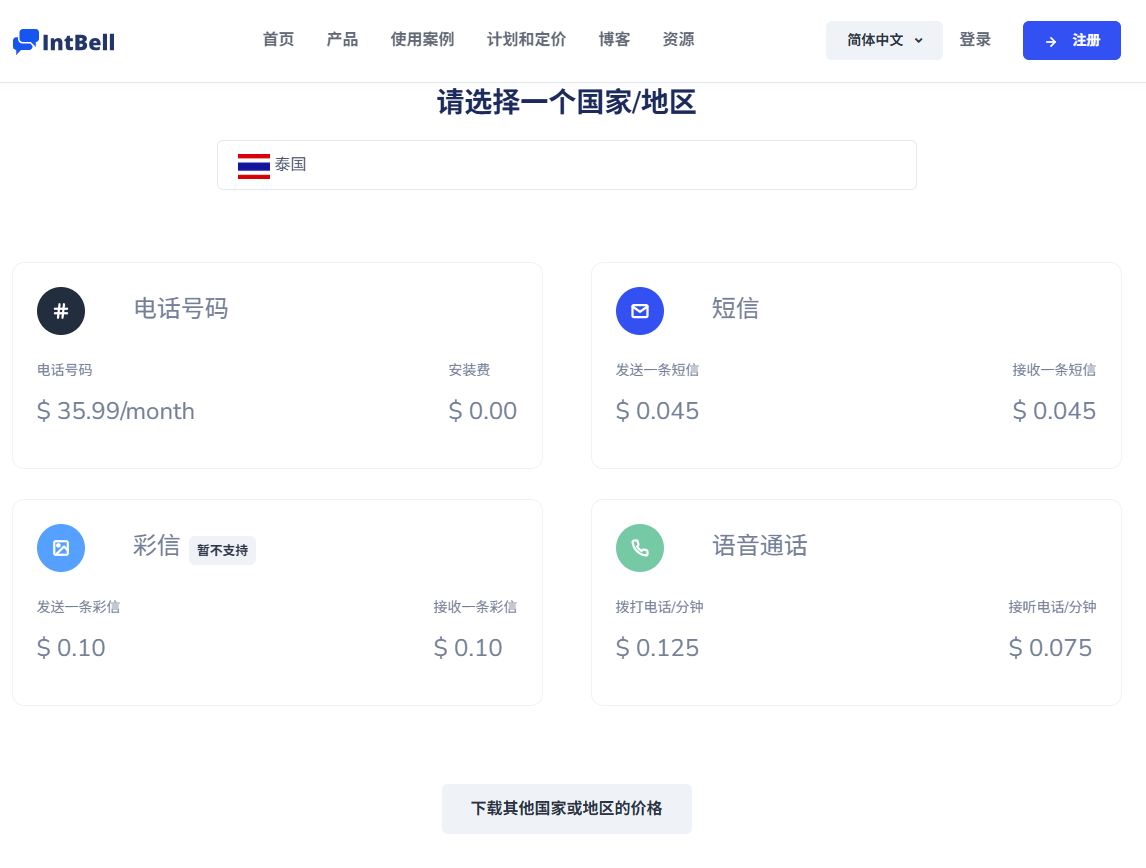This screenshot has height=868, width=1146.
Task: Open the 泰国 country selector
Action: coord(566,165)
